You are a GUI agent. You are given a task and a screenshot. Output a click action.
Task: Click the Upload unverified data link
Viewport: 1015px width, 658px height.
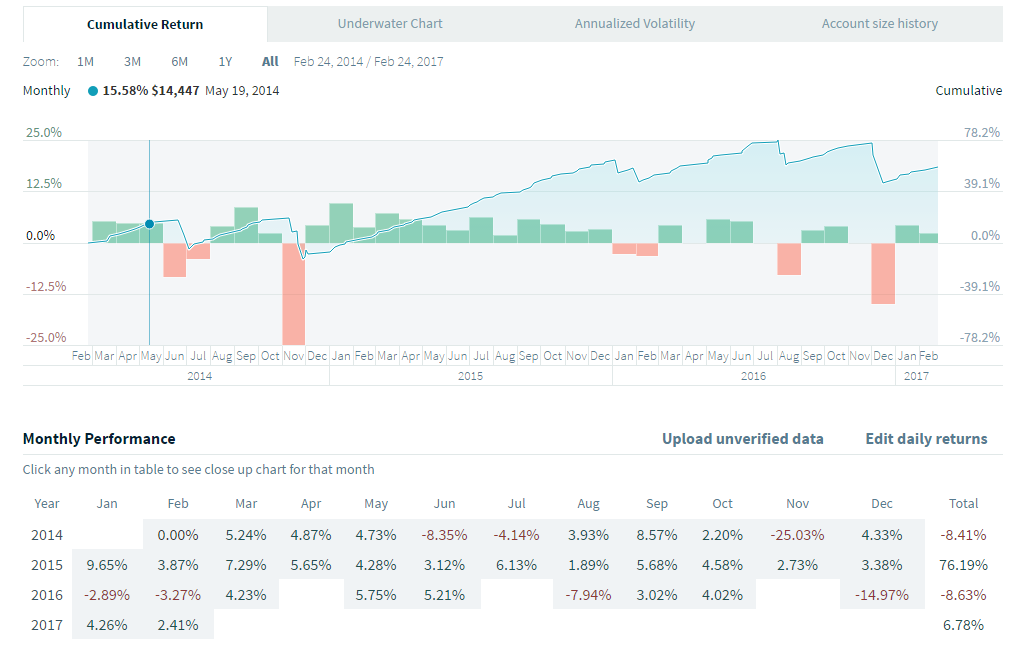click(742, 439)
